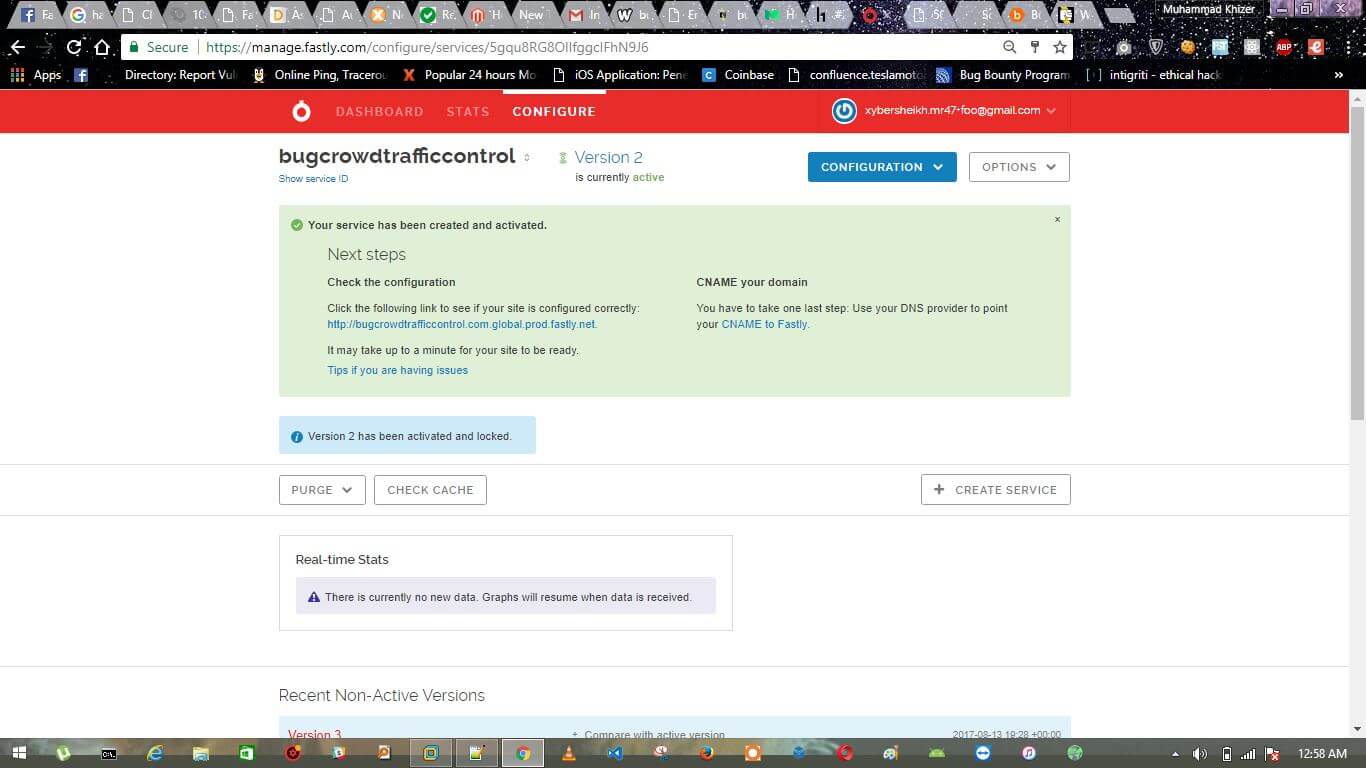Image resolution: width=1366 pixels, height=768 pixels.
Task: Open Adblock Plus extension icon
Action: coord(1284,47)
